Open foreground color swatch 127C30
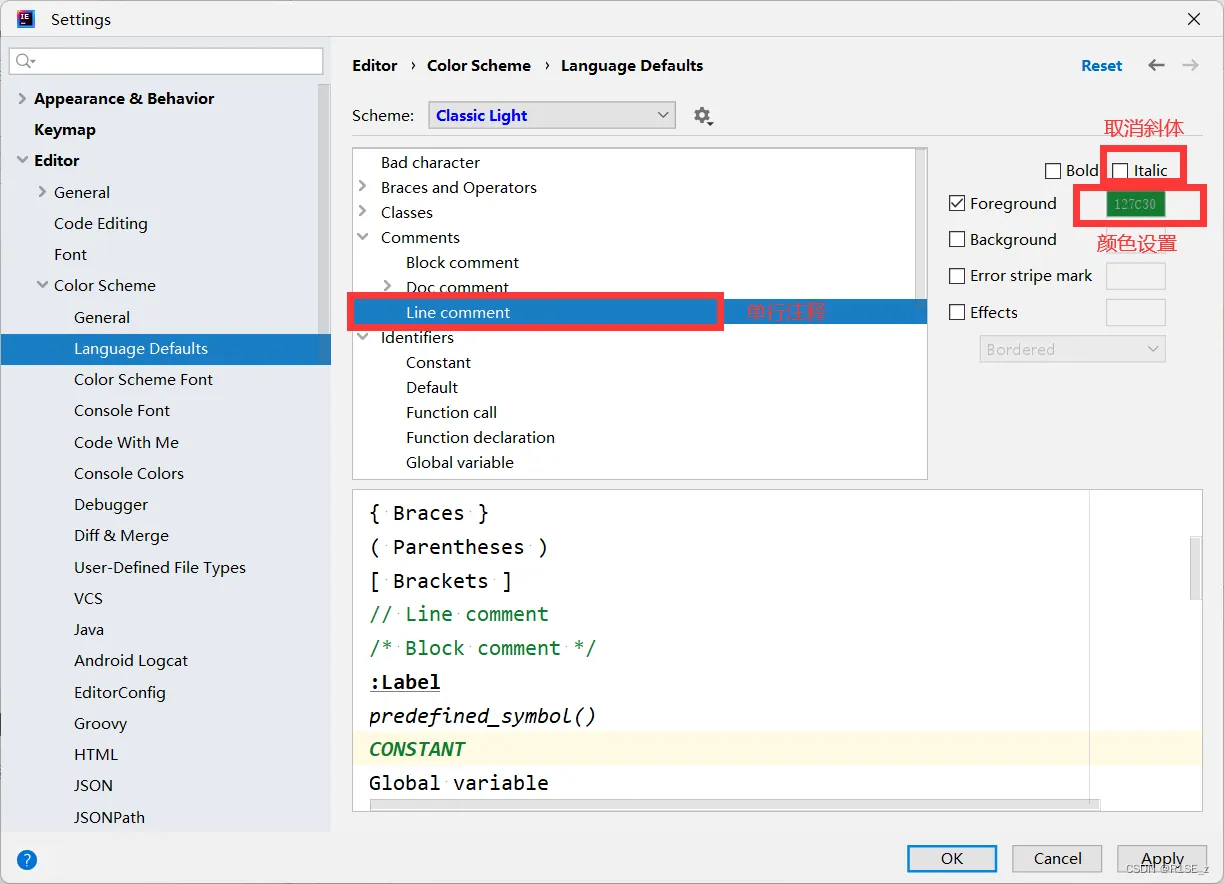Image resolution: width=1224 pixels, height=884 pixels. coord(1135,204)
